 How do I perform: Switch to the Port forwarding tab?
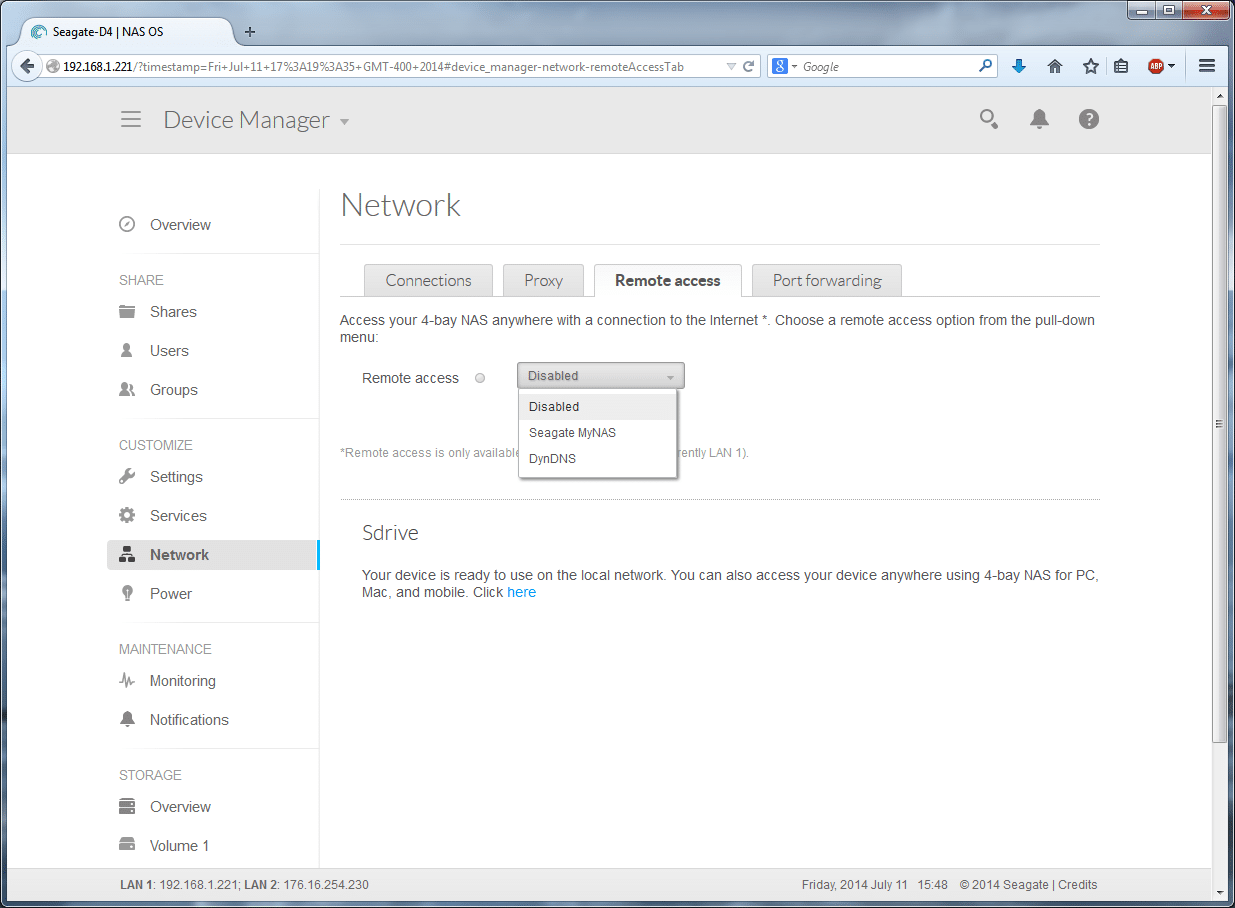[x=827, y=281]
